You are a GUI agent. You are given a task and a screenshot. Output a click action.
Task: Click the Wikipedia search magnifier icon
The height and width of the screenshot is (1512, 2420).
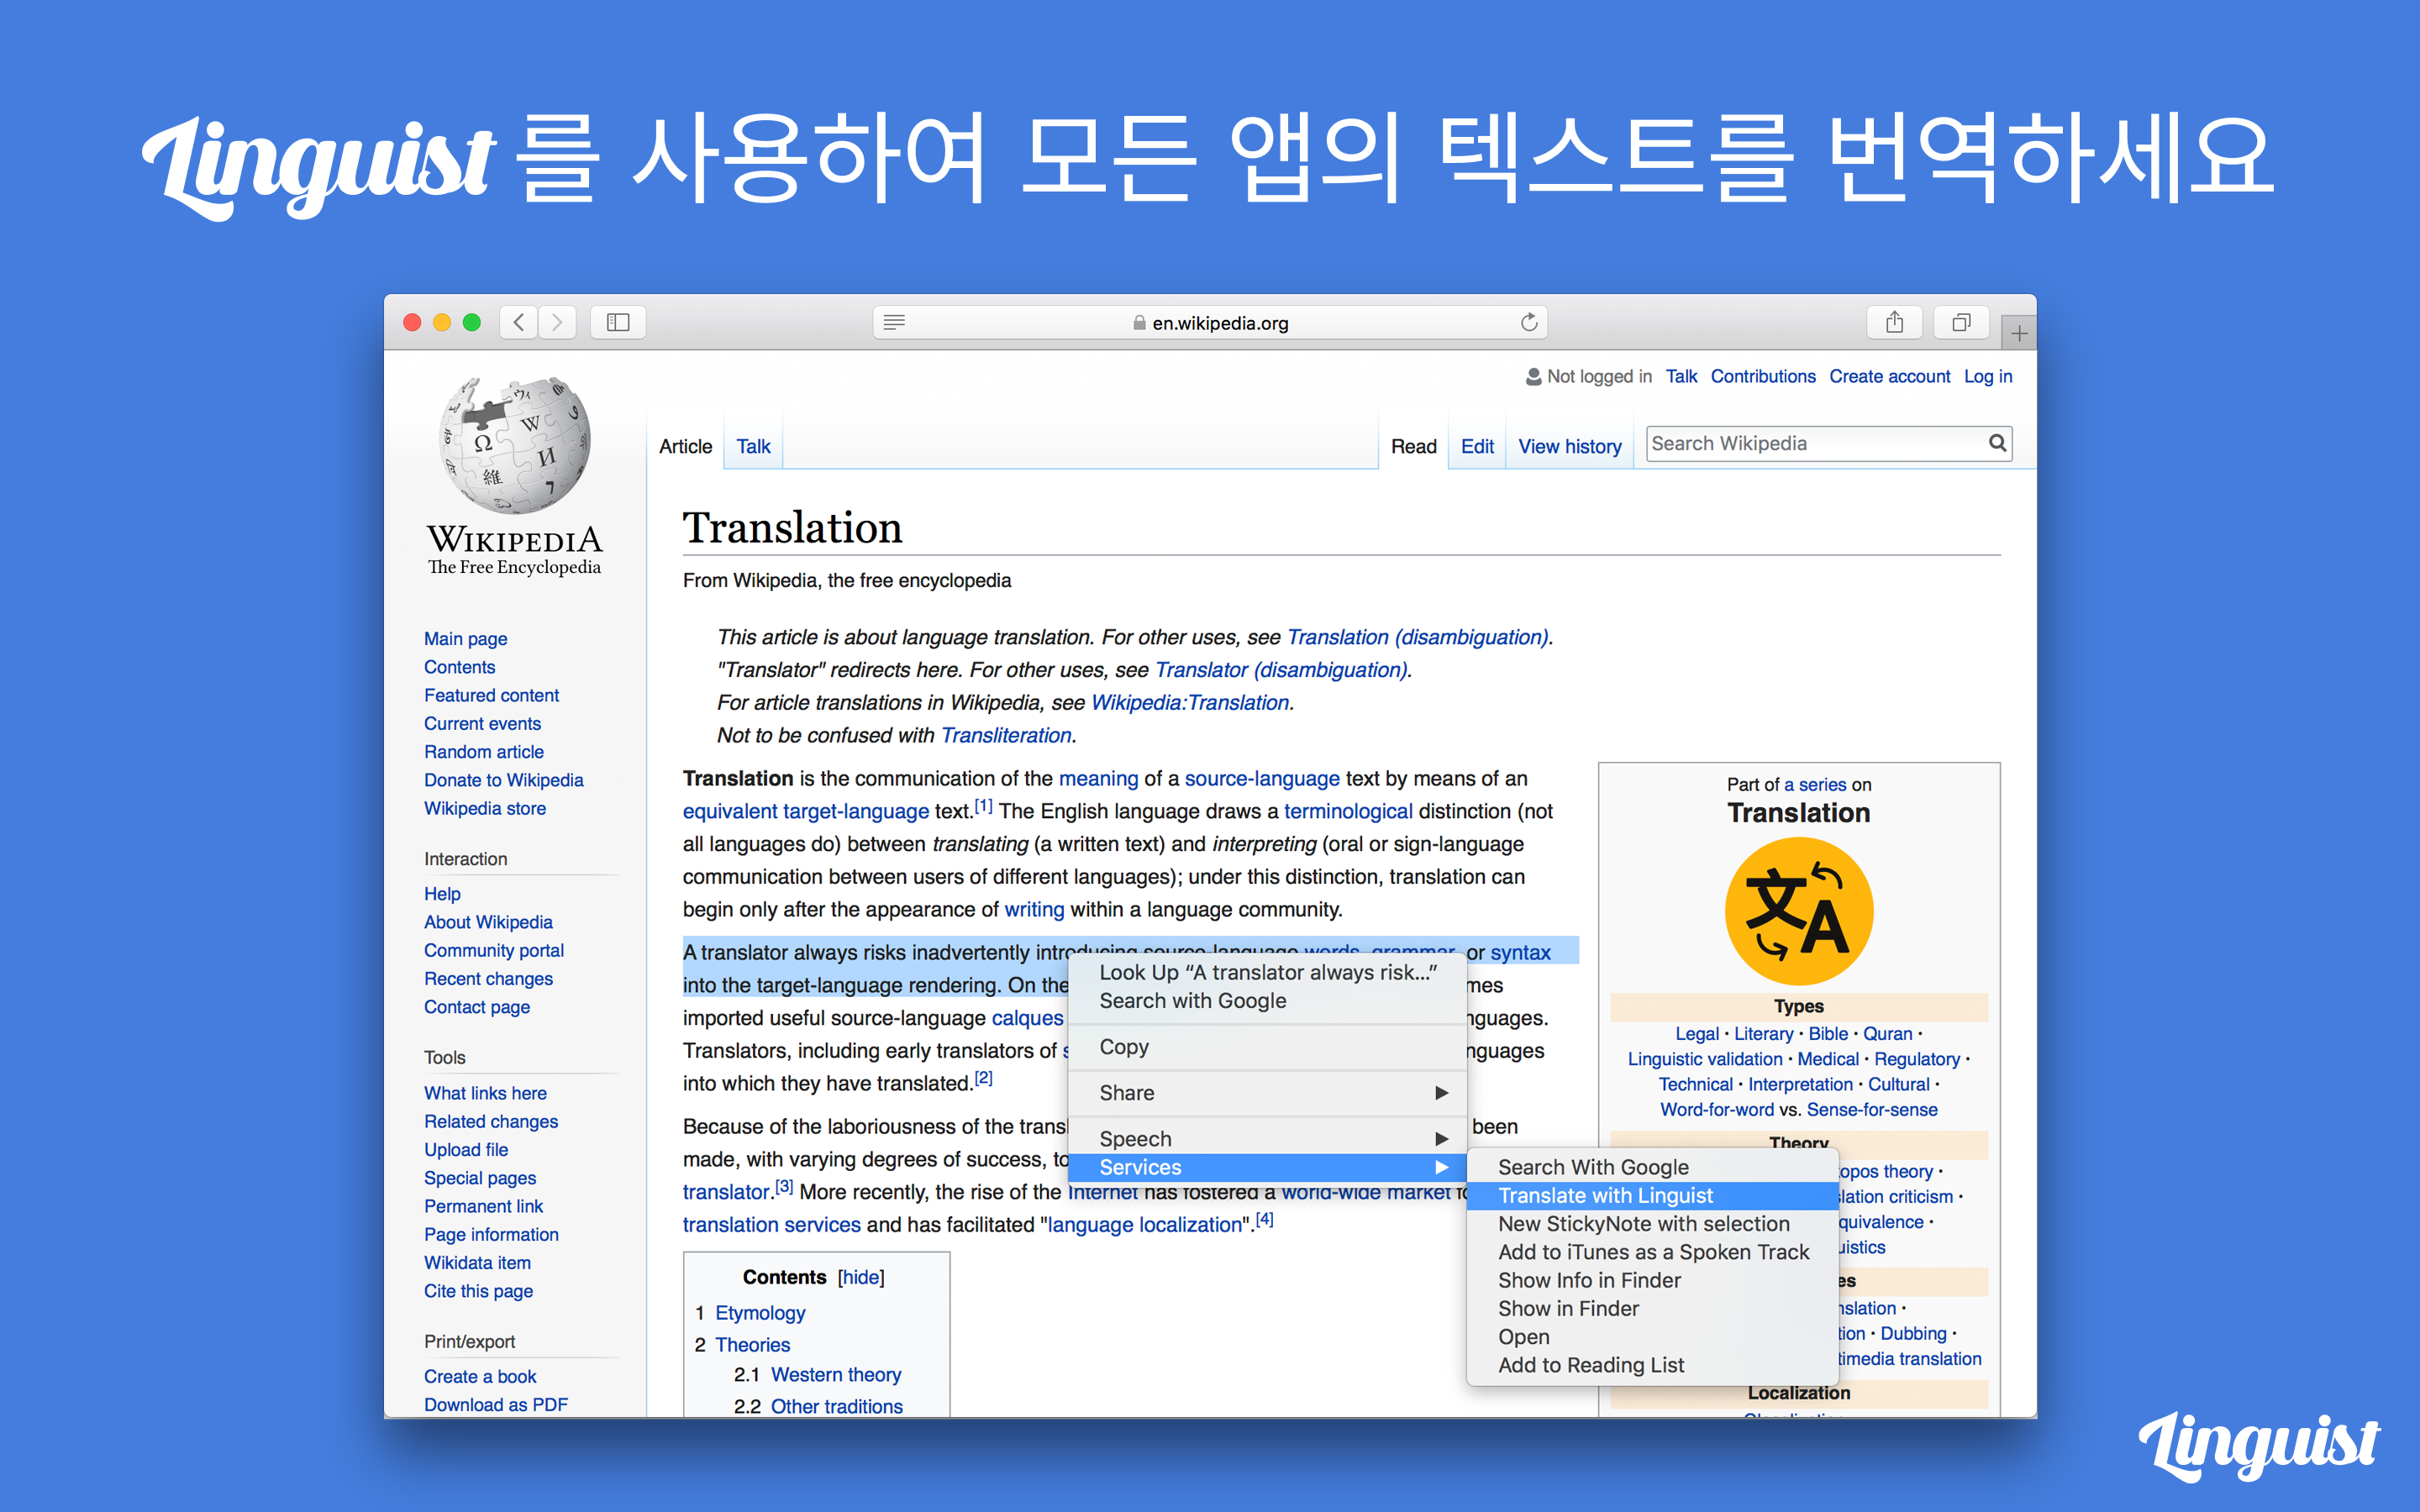pyautogui.click(x=1997, y=443)
